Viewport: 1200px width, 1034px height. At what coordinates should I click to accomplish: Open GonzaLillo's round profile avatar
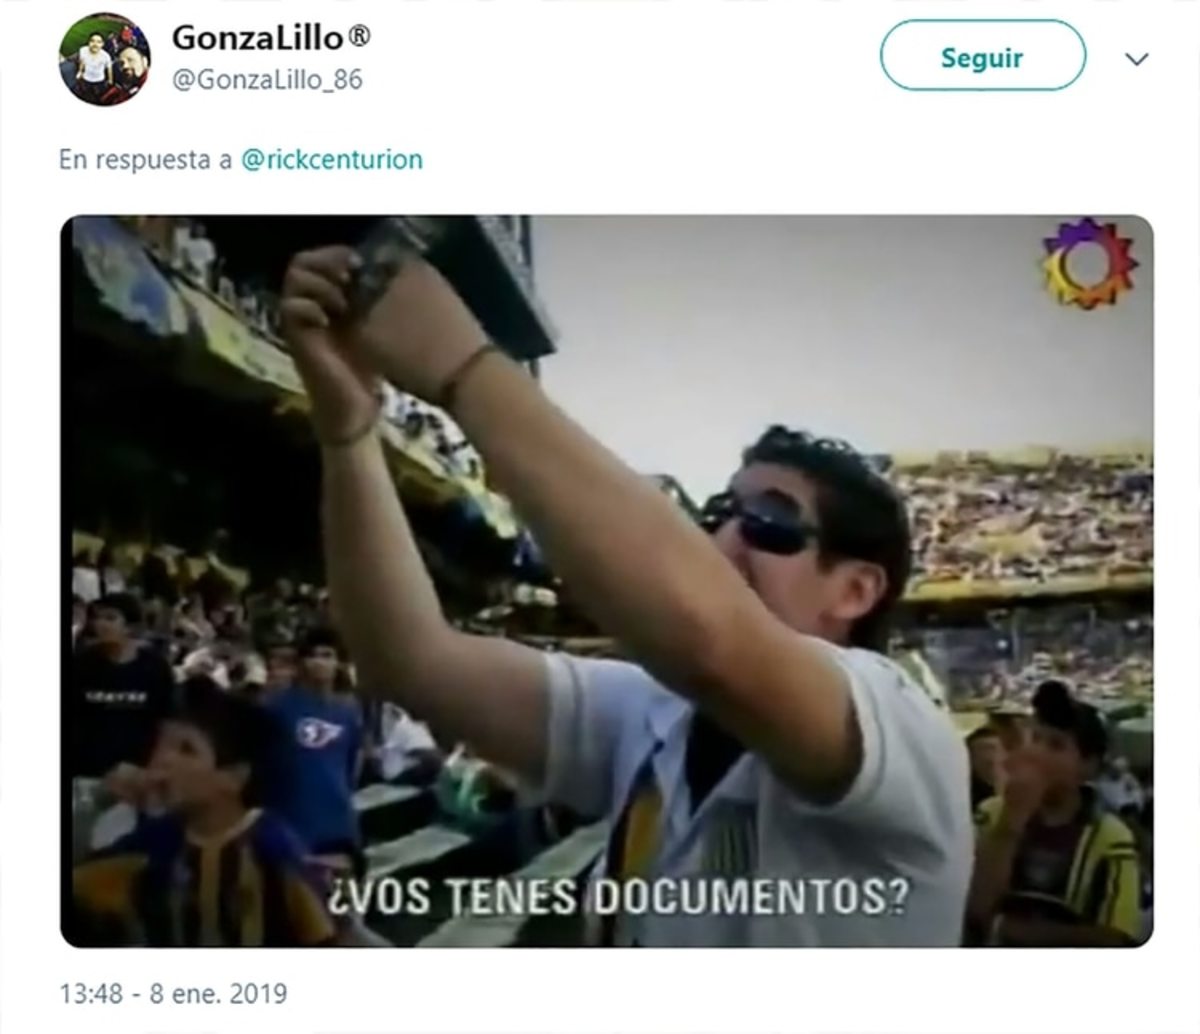(x=104, y=59)
